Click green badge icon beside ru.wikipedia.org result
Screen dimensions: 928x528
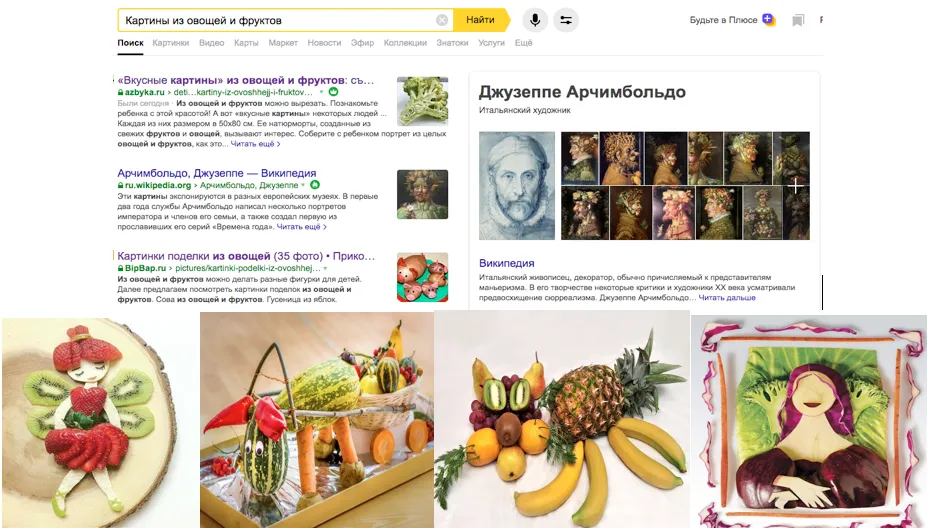[x=315, y=185]
